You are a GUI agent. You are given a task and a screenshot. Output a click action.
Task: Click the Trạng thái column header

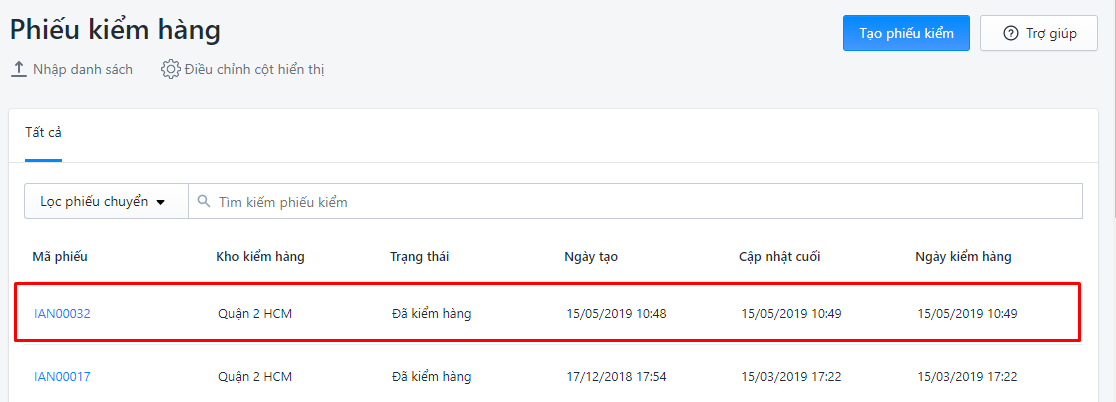click(419, 257)
